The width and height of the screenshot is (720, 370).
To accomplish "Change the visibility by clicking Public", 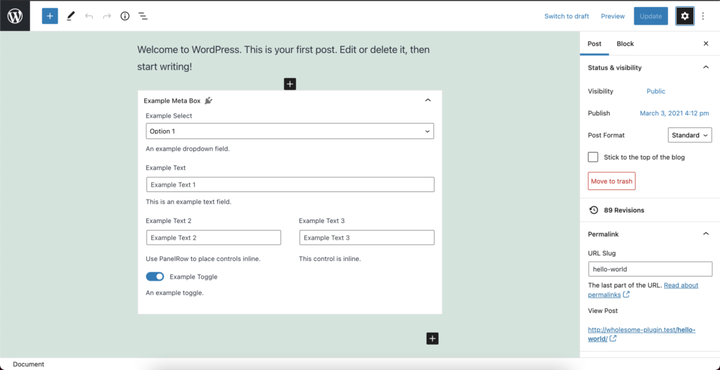I will tap(656, 91).
